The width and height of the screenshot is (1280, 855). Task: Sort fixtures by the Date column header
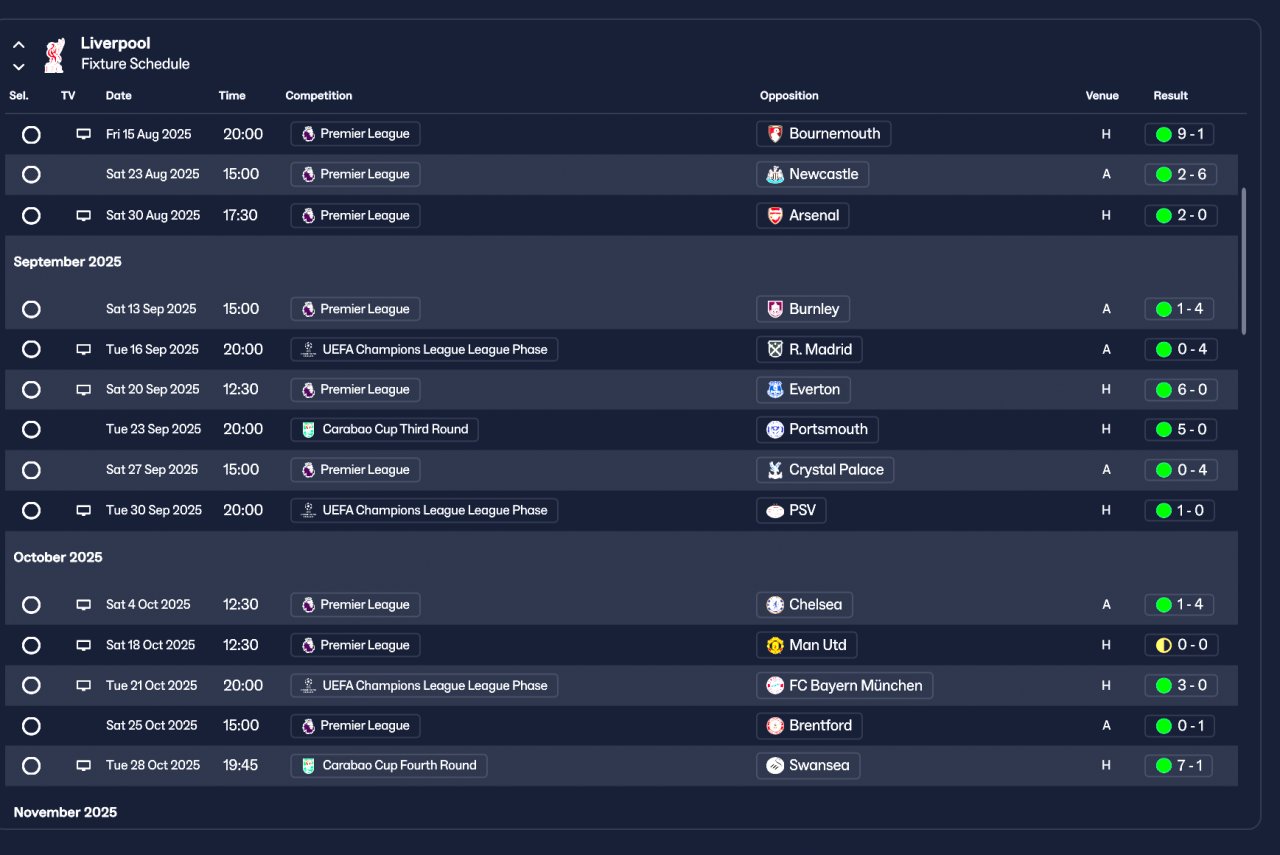tap(119, 96)
